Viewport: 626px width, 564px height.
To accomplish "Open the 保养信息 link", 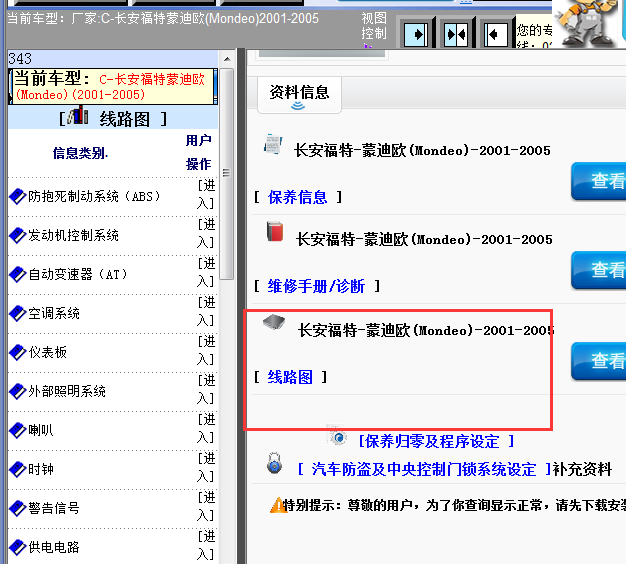I will (x=297, y=197).
